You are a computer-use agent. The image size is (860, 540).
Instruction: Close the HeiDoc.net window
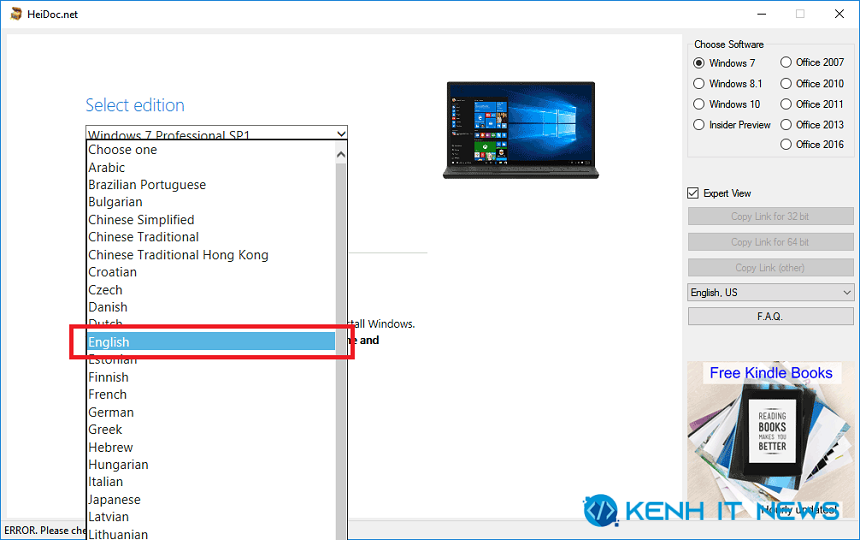[839, 14]
